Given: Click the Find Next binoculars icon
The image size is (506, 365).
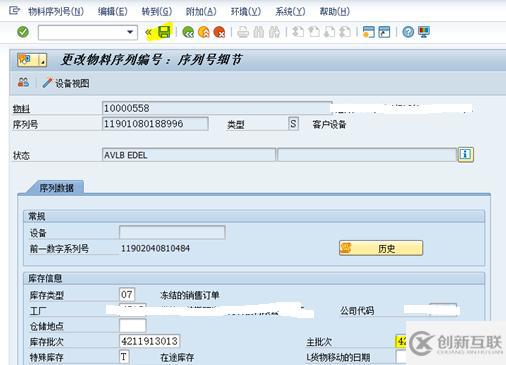Looking at the screenshot, I should (x=274, y=32).
